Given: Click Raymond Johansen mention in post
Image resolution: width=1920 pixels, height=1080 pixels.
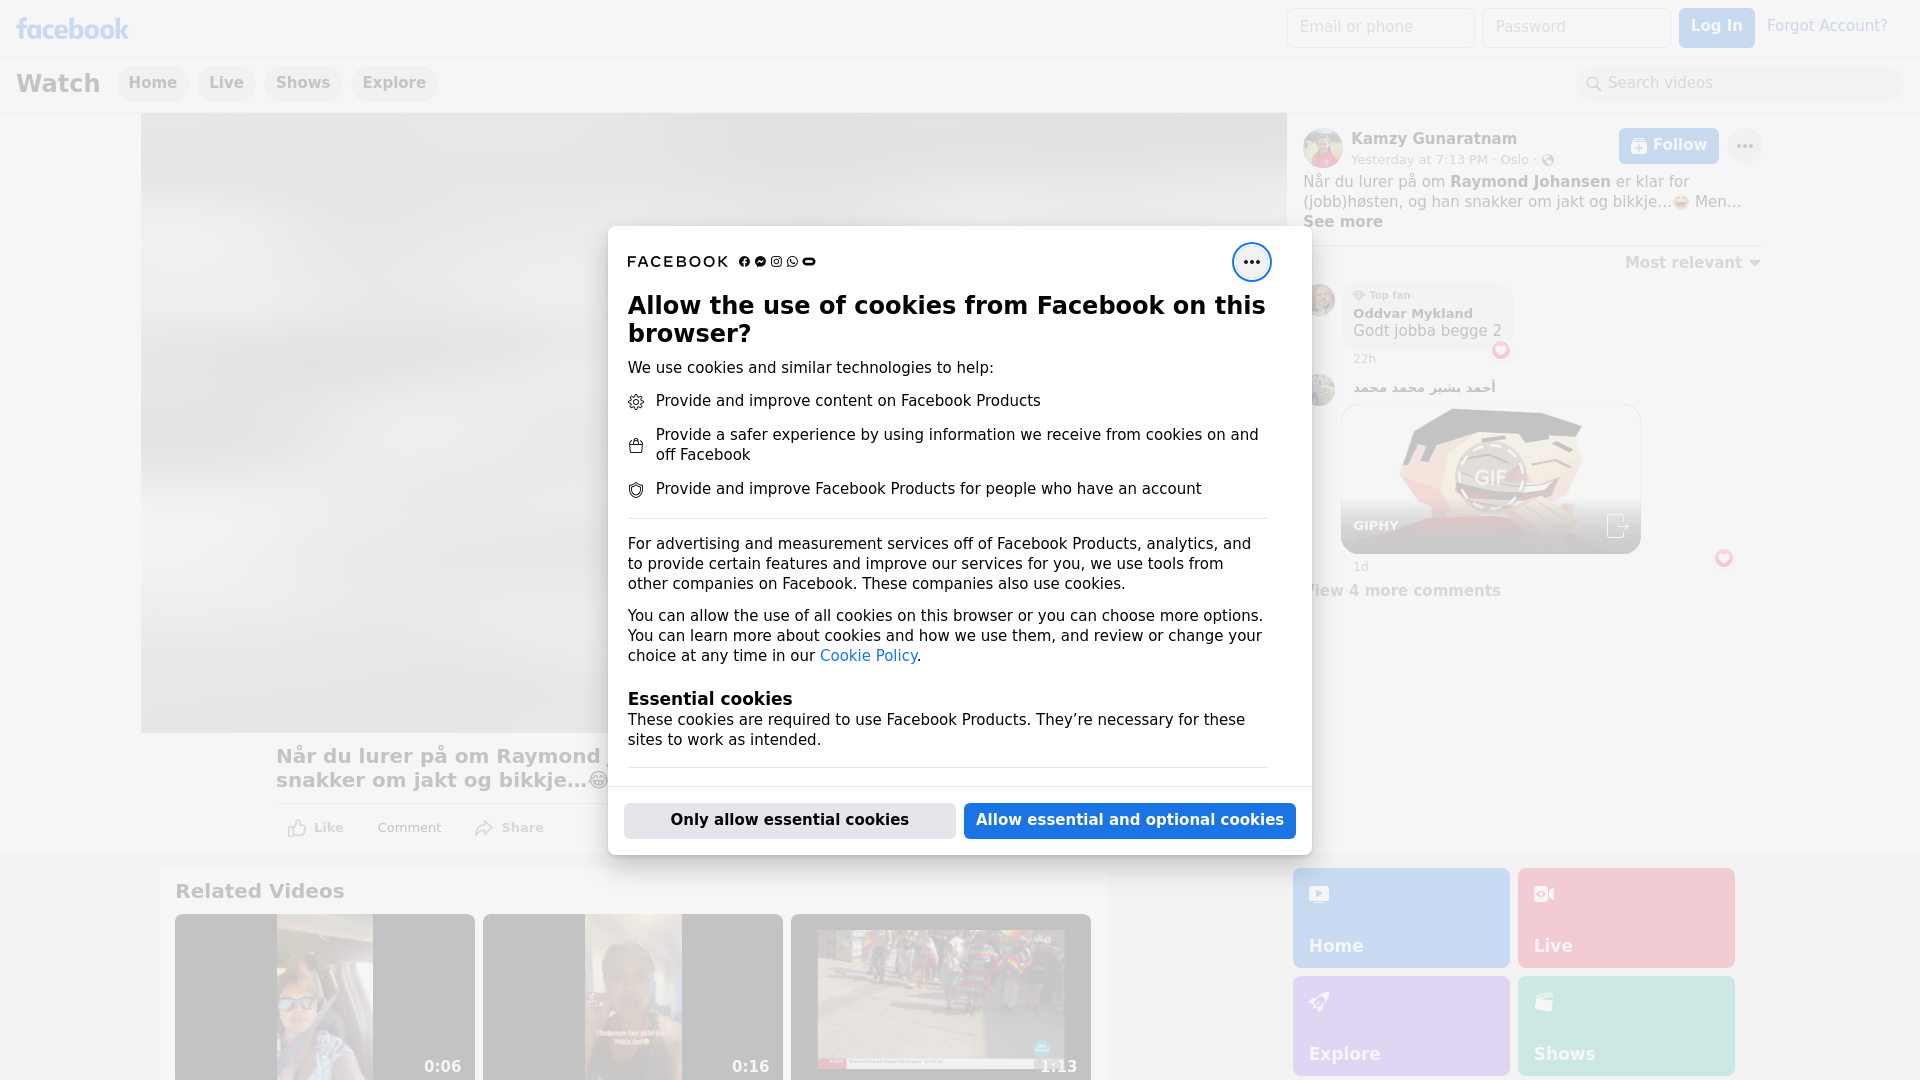Looking at the screenshot, I should (1530, 182).
